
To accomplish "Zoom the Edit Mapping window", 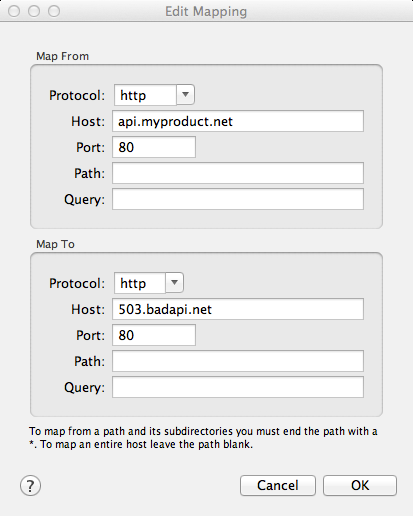I will [x=54, y=11].
